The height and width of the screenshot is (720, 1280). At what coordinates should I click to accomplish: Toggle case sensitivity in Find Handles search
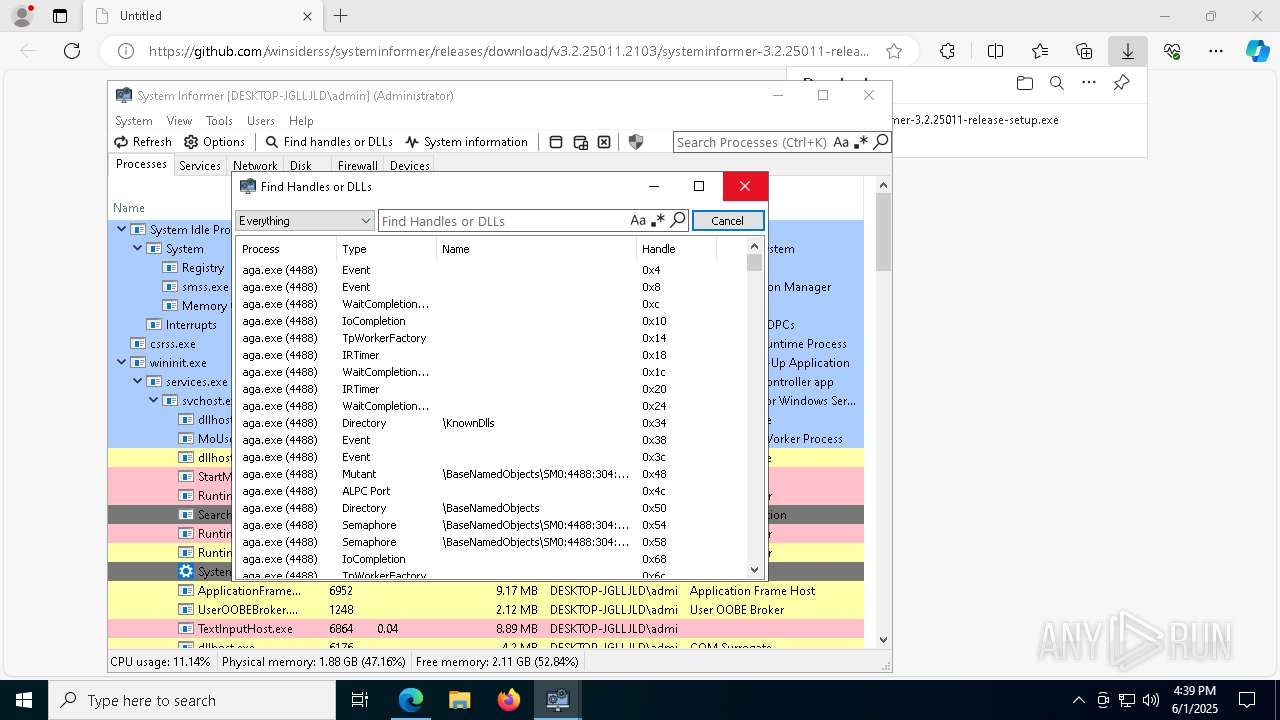[x=638, y=220]
